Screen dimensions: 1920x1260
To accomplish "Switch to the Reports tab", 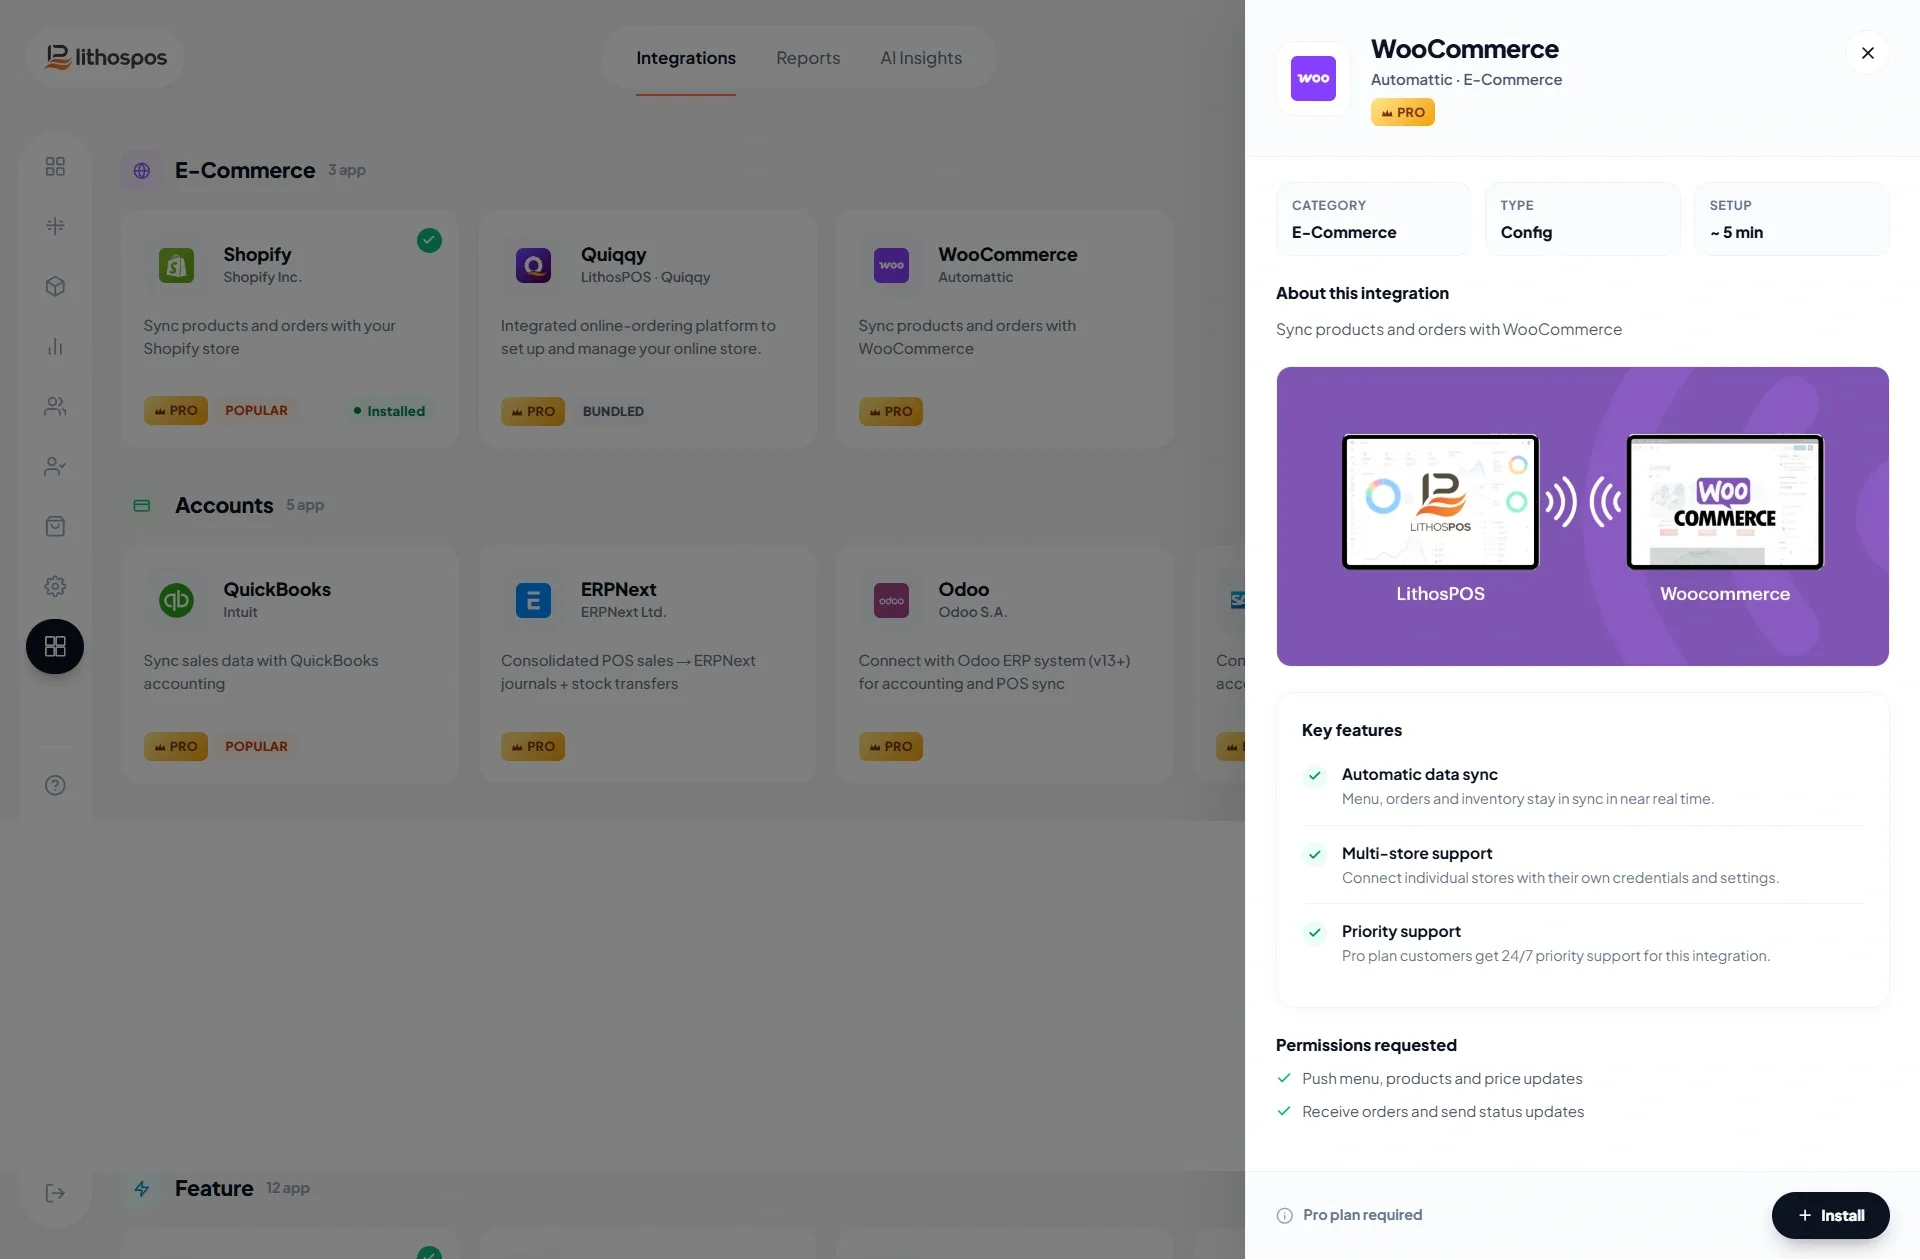I will 808,58.
